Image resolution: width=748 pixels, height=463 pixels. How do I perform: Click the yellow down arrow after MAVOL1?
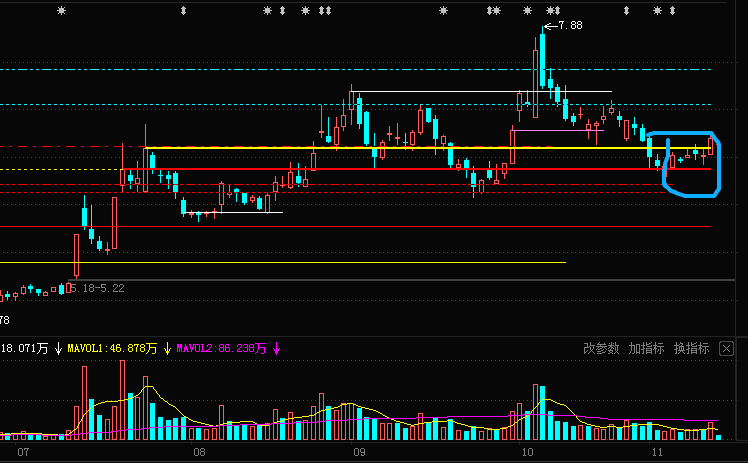167,349
